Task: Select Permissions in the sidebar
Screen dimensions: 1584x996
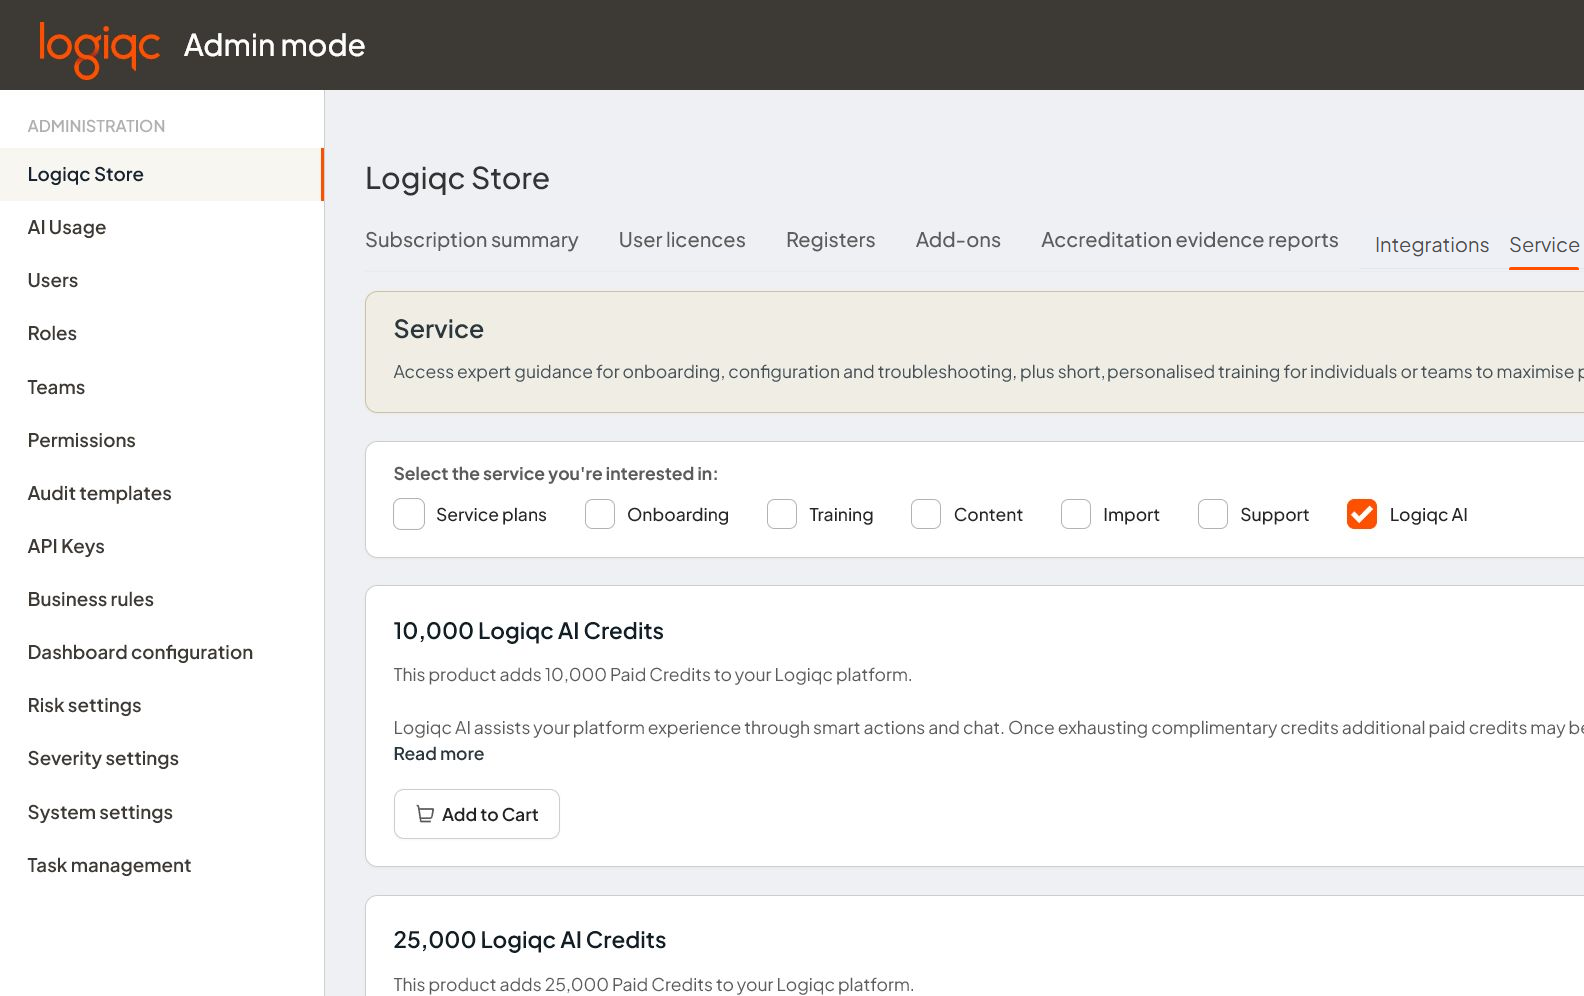Action: click(x=161, y=440)
